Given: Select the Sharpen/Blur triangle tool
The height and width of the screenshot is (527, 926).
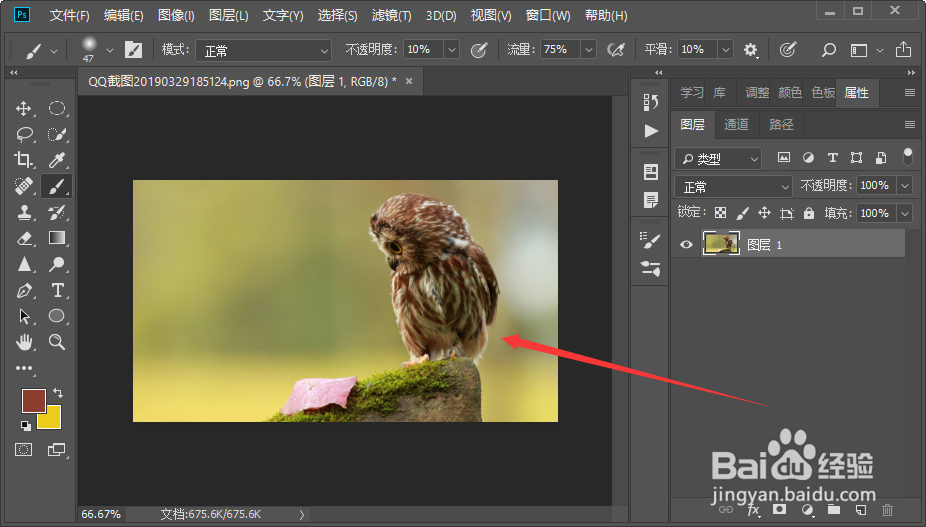Looking at the screenshot, I should pyautogui.click(x=24, y=264).
